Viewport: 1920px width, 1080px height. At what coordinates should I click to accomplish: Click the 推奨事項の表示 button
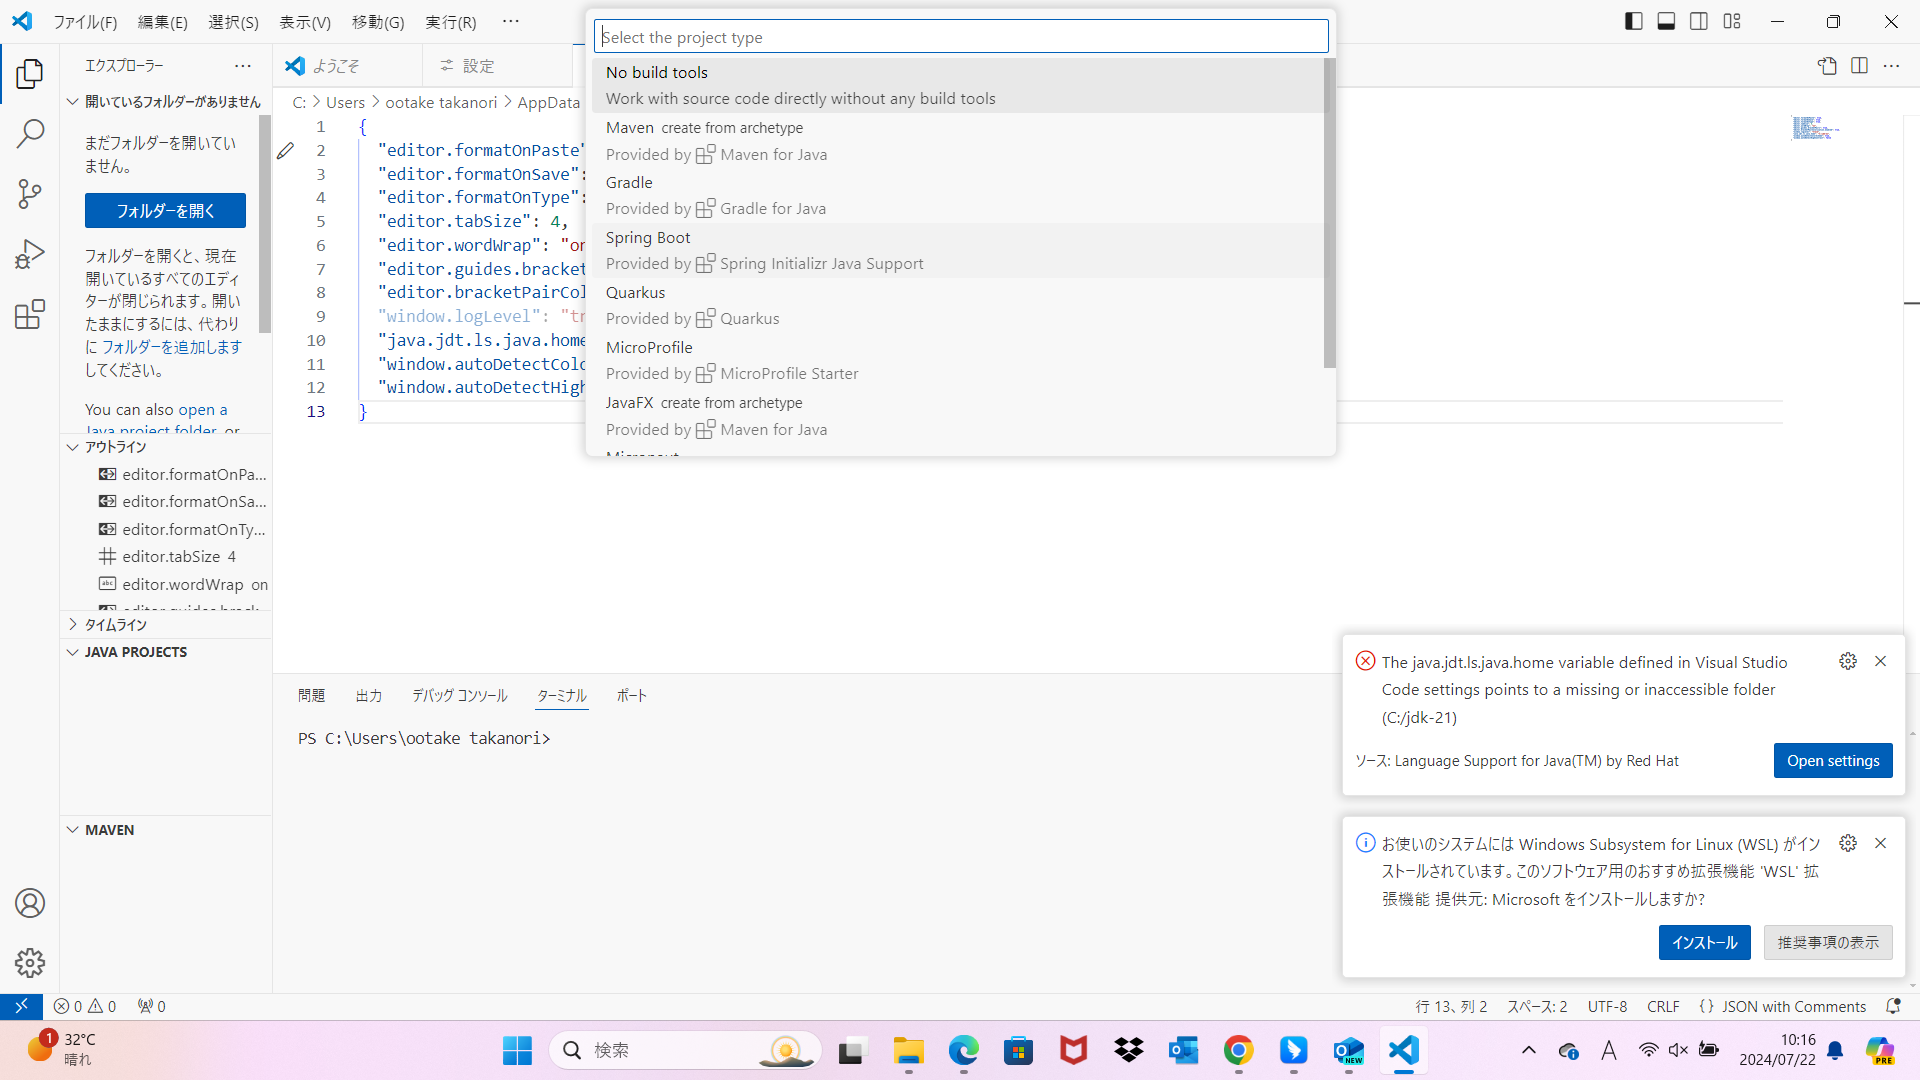tap(1828, 942)
